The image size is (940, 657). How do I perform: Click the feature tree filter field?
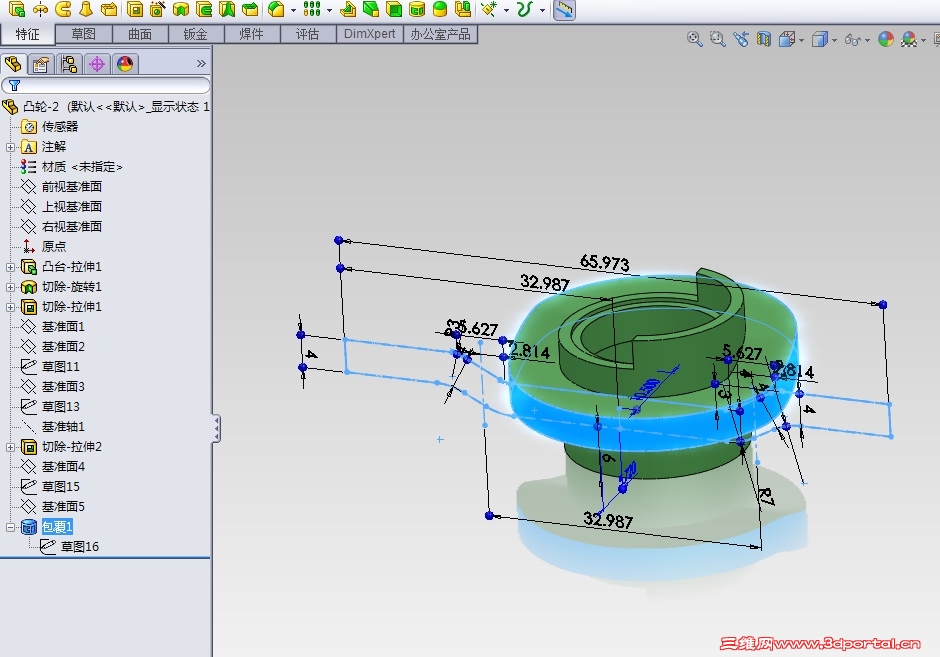[x=106, y=85]
